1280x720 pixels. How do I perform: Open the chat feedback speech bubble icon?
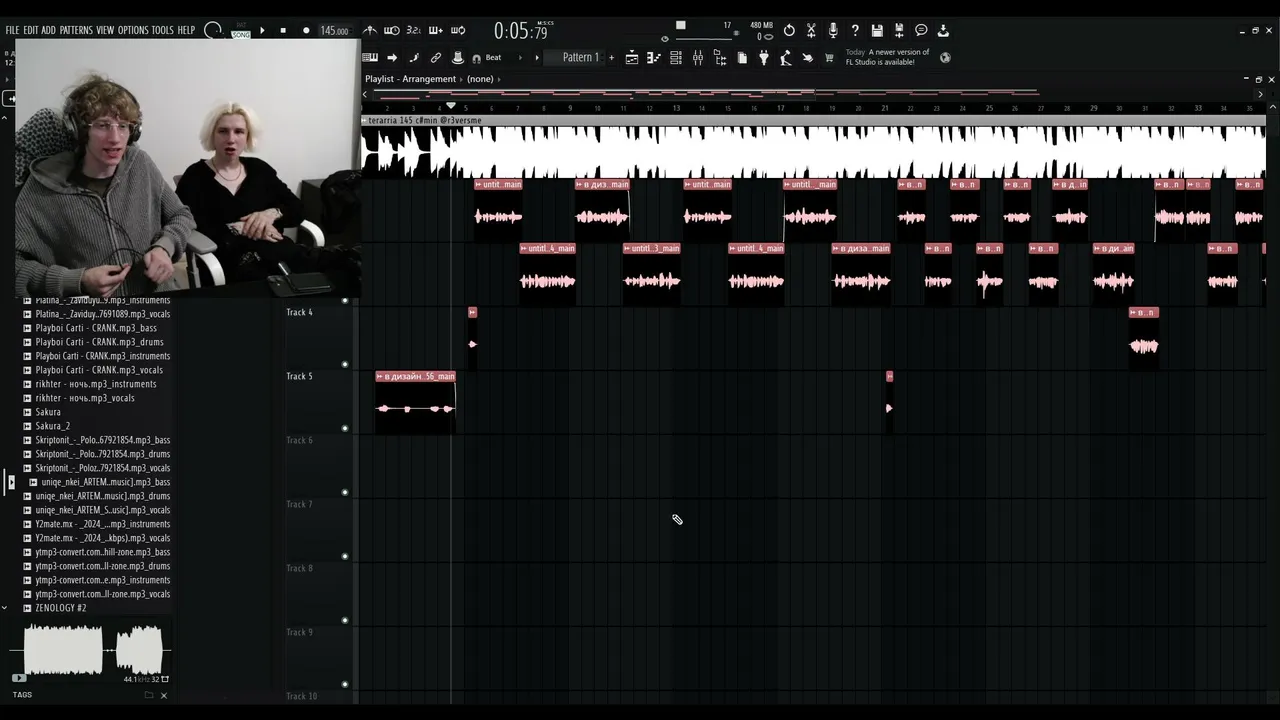pyautogui.click(x=921, y=31)
